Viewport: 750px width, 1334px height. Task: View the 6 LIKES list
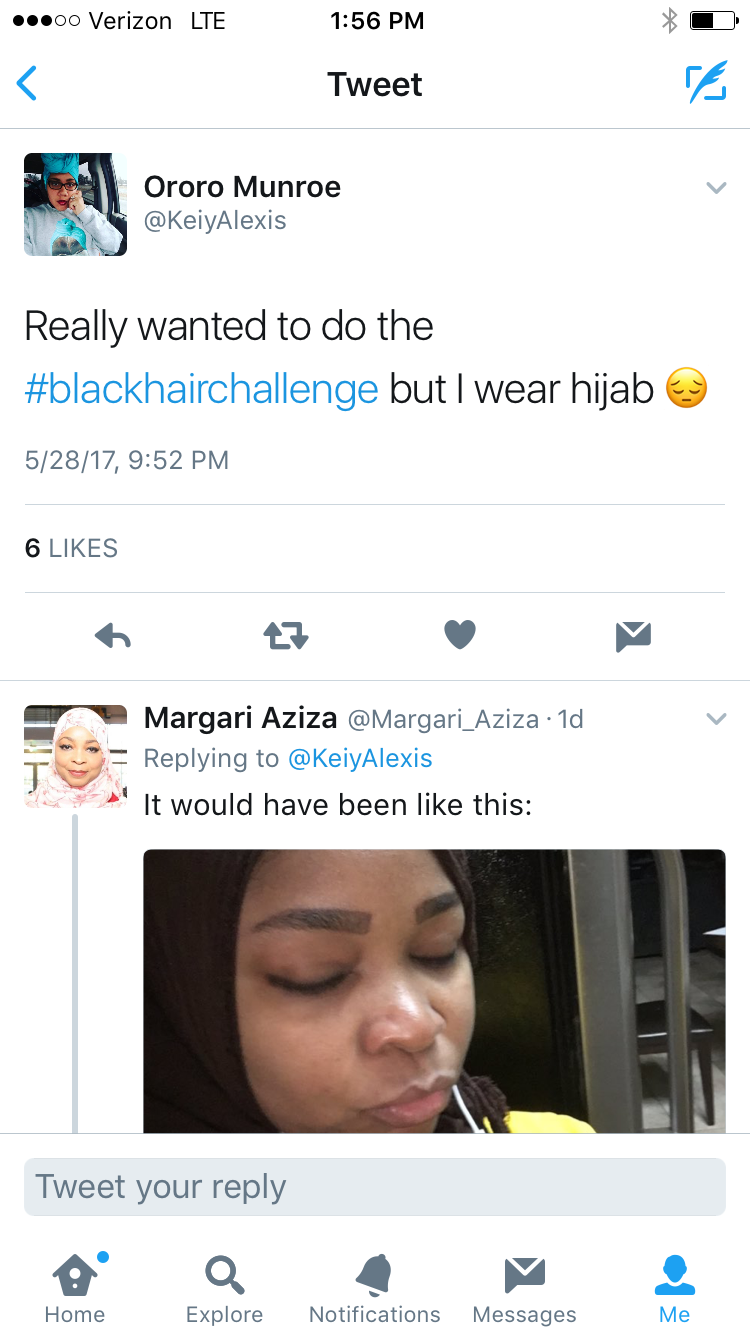pyautogui.click(x=71, y=548)
